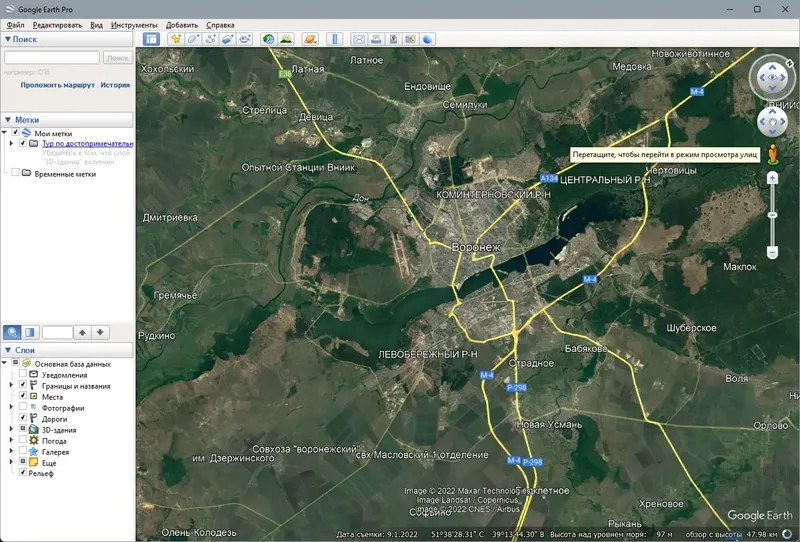
Task: Select the Add Polygon tool
Action: point(193,39)
